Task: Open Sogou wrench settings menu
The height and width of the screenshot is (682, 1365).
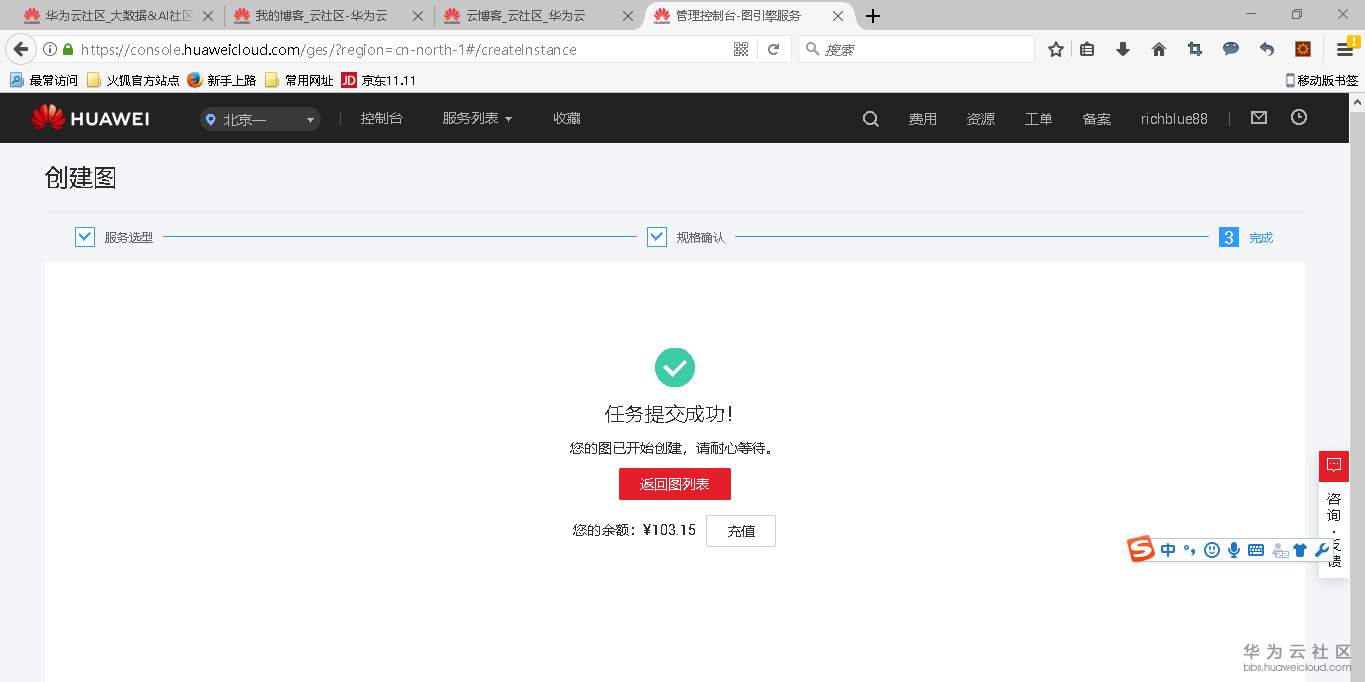Action: pos(1322,549)
